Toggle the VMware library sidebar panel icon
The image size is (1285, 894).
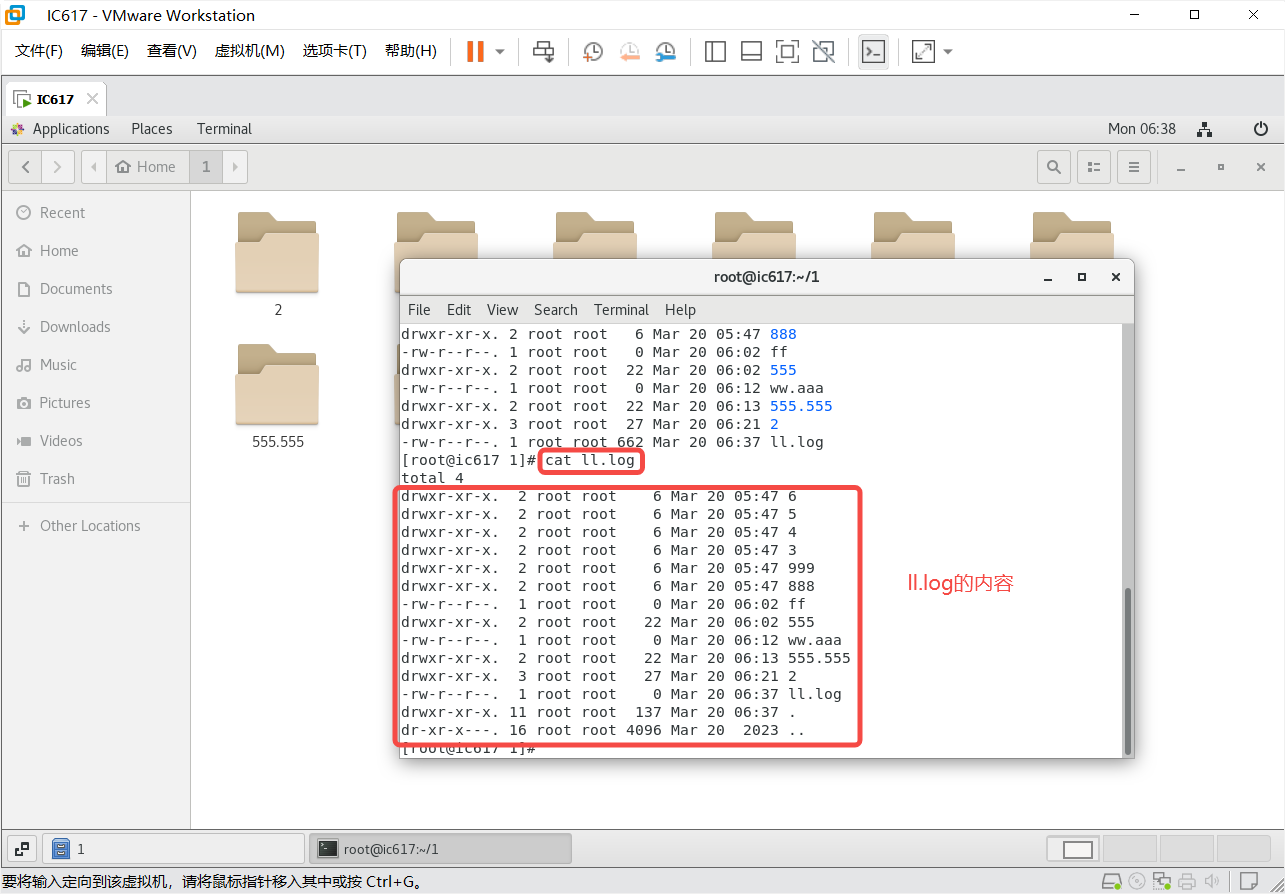pos(715,51)
